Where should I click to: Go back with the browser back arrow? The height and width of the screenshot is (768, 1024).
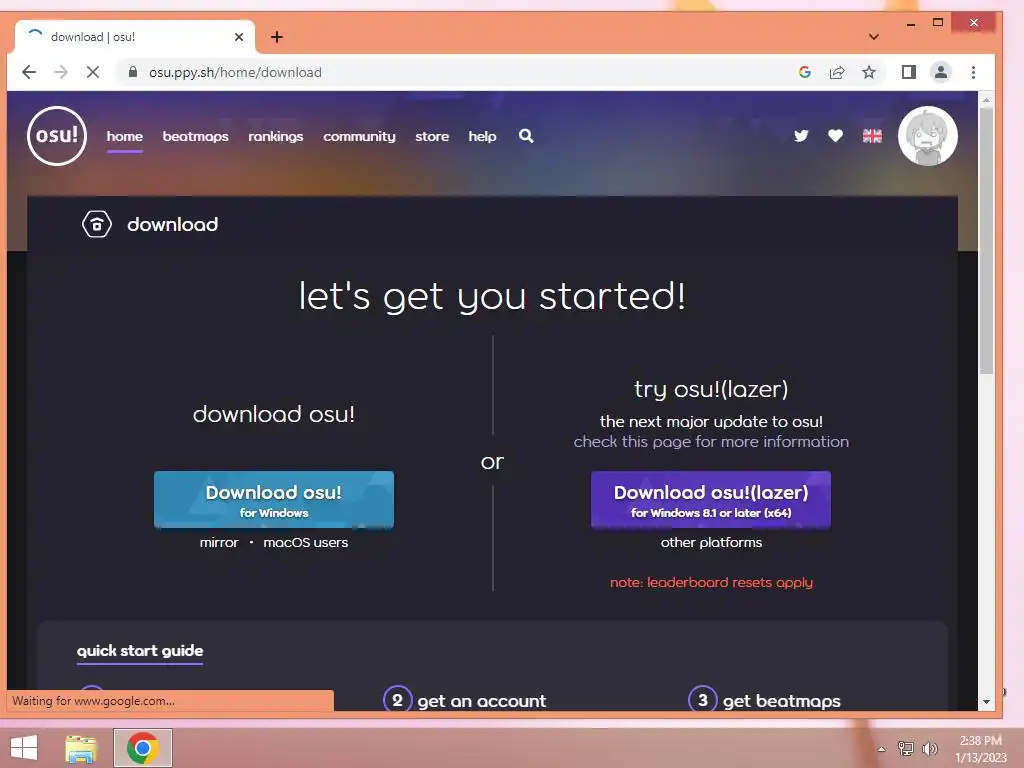(x=29, y=72)
